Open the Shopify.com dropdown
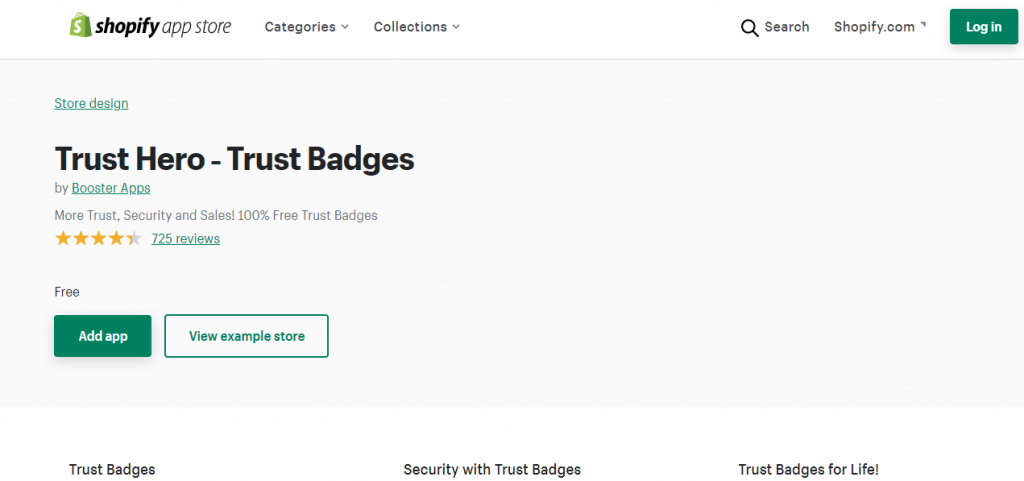Screen dimensions: 1024x481 [x=880, y=27]
